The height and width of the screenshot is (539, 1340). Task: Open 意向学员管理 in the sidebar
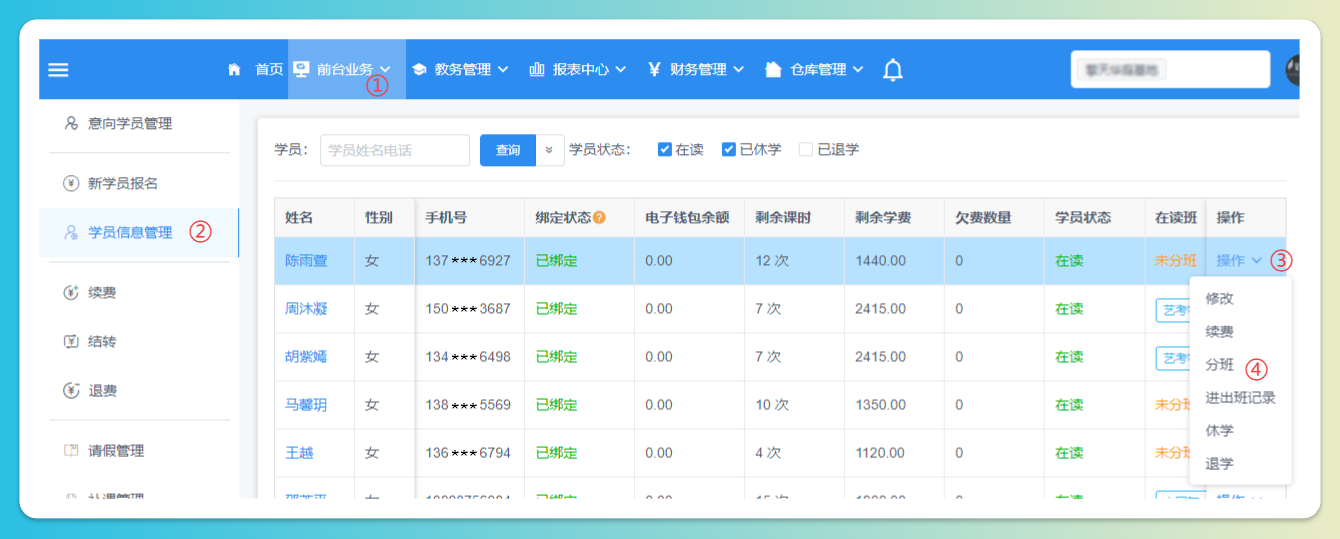click(x=130, y=123)
